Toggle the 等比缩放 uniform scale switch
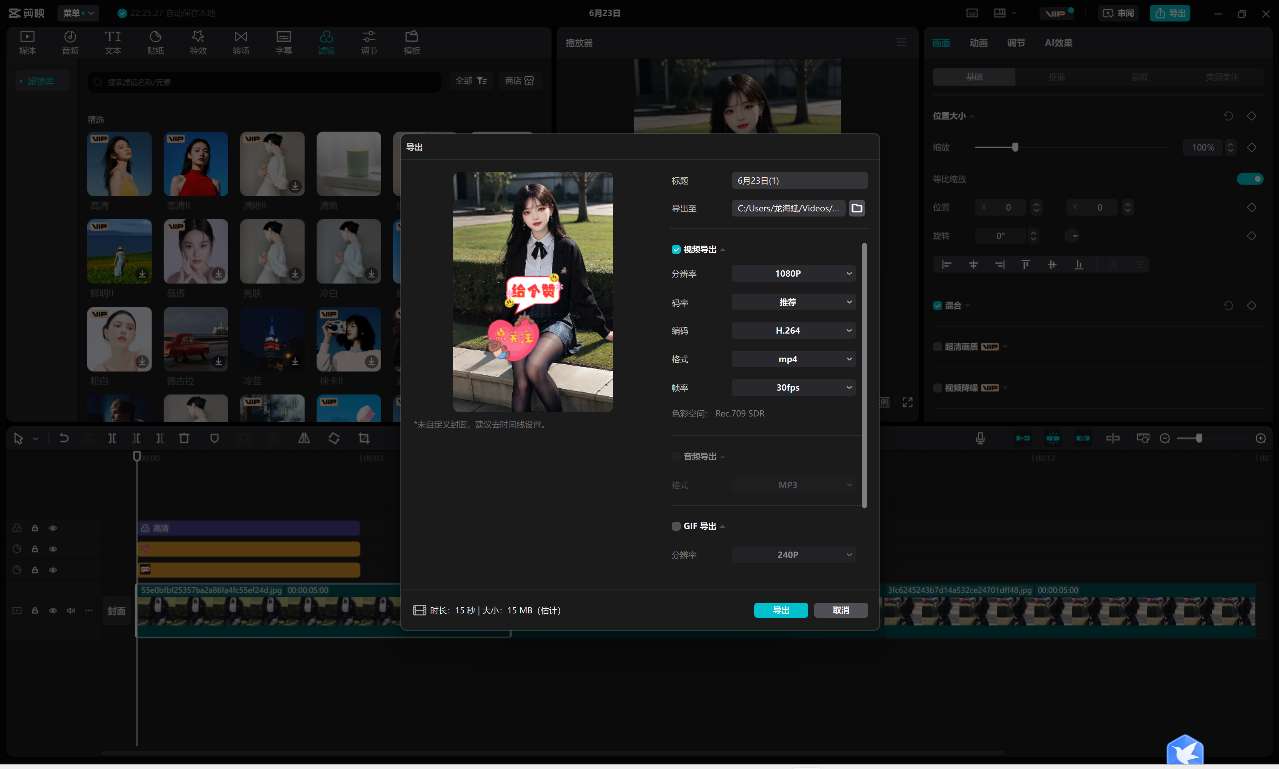This screenshot has height=769, width=1279. 1249,179
